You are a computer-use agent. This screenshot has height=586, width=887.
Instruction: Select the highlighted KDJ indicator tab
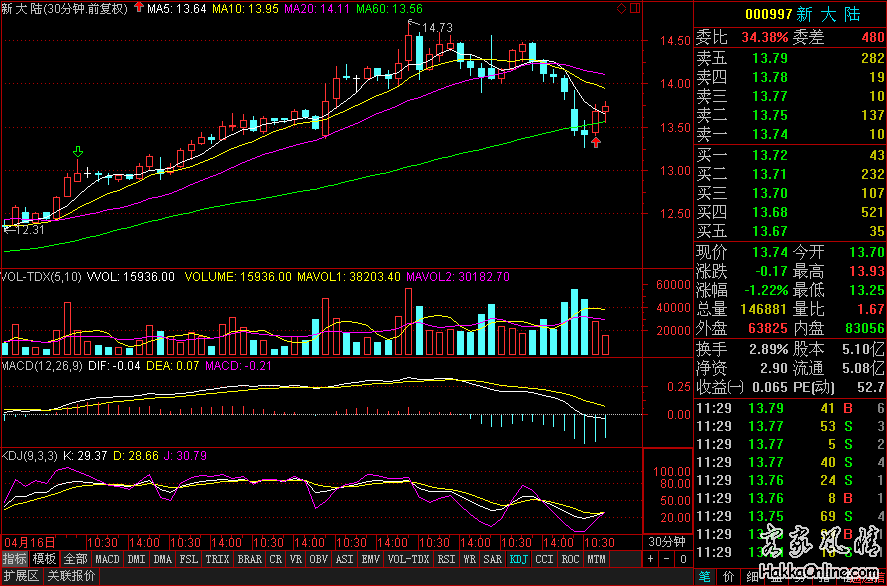pos(519,559)
